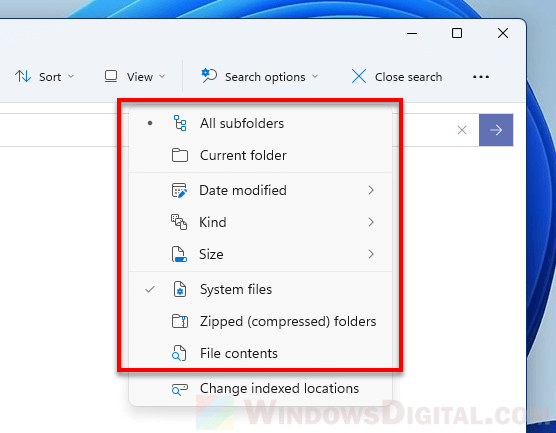
Task: Open the Sort dropdown
Action: coord(45,77)
